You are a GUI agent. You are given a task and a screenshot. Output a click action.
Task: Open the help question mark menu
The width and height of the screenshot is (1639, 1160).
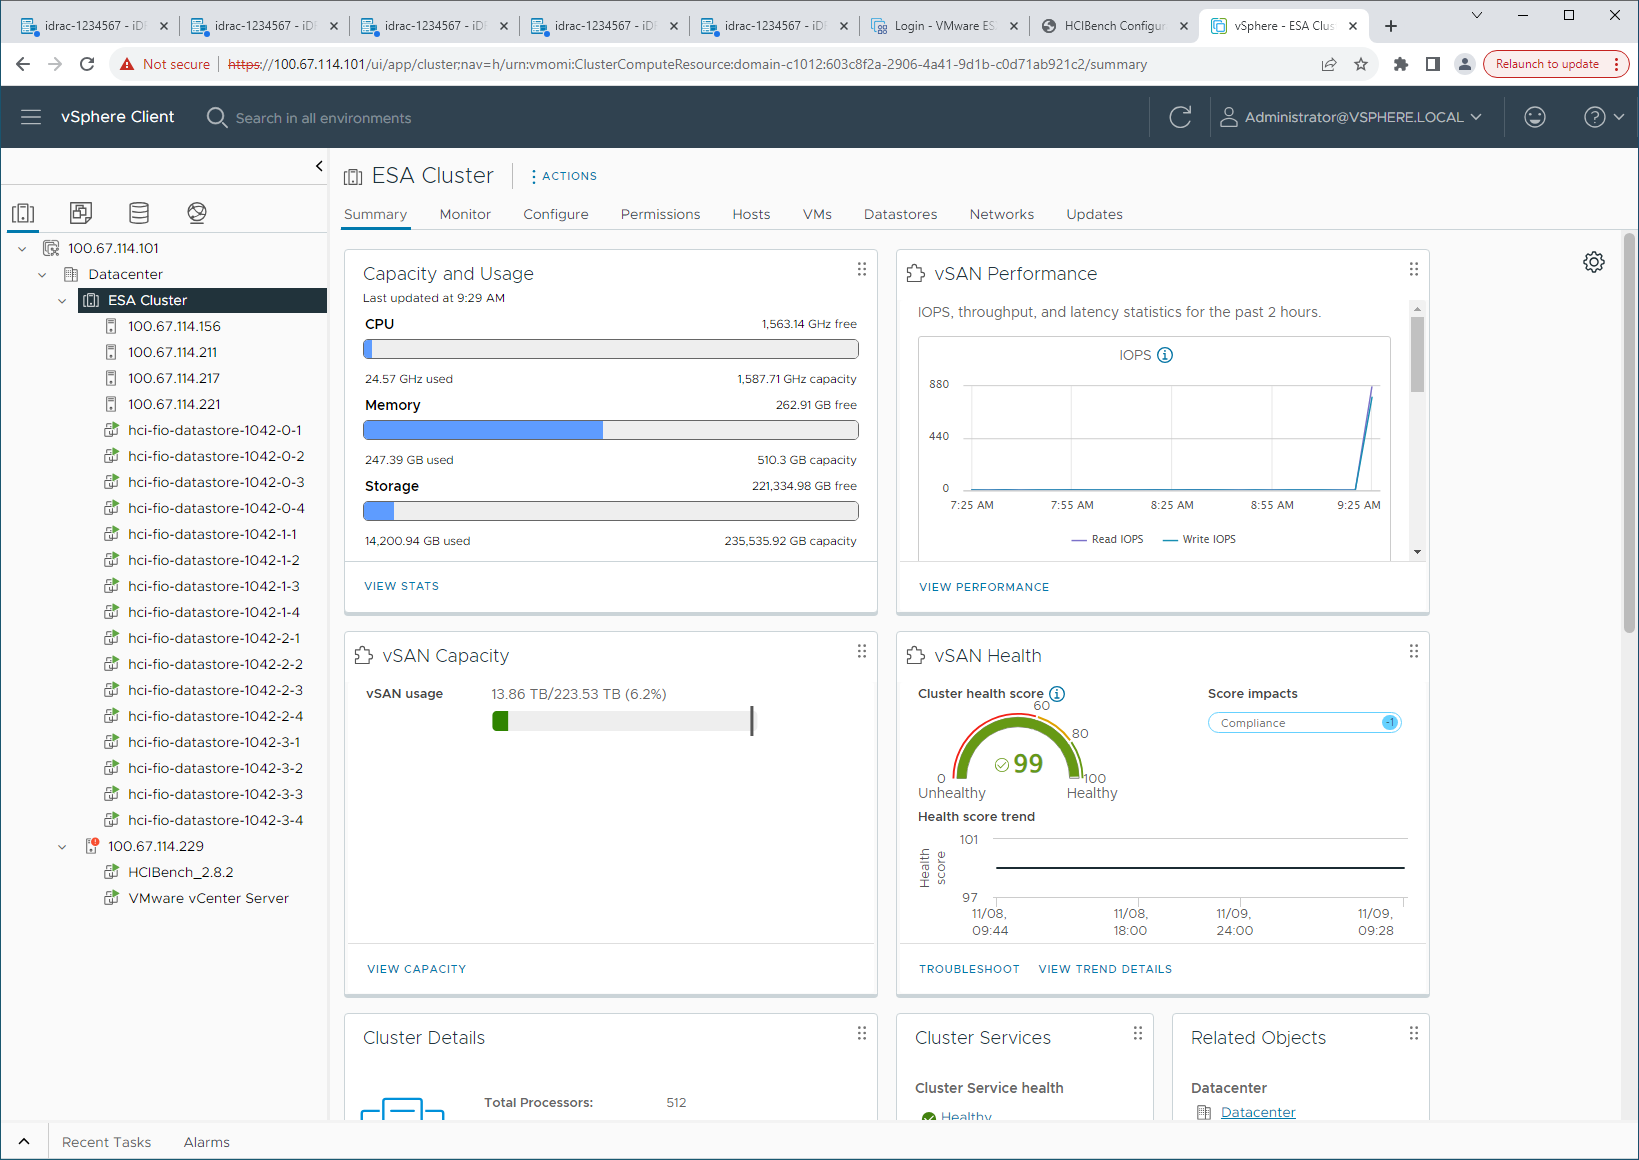point(1604,117)
